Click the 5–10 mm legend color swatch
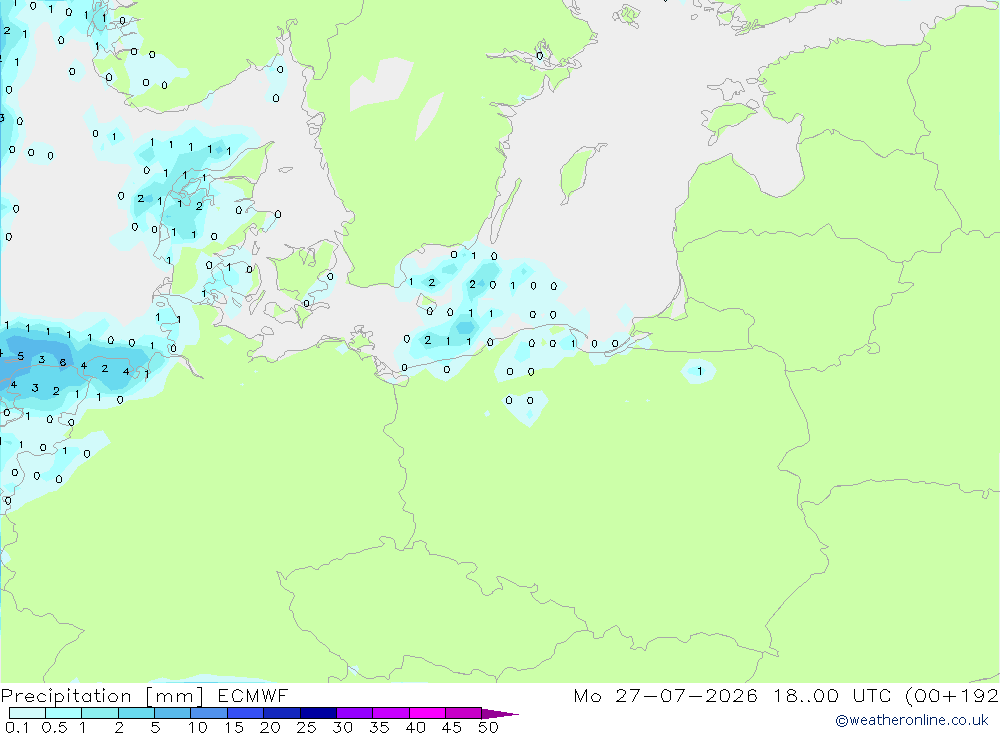1000x733 pixels. pos(172,713)
